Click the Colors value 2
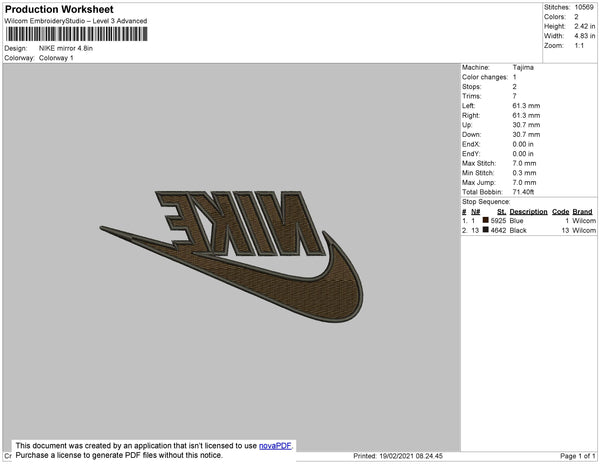Image resolution: width=600 pixels, height=464 pixels. pos(576,17)
